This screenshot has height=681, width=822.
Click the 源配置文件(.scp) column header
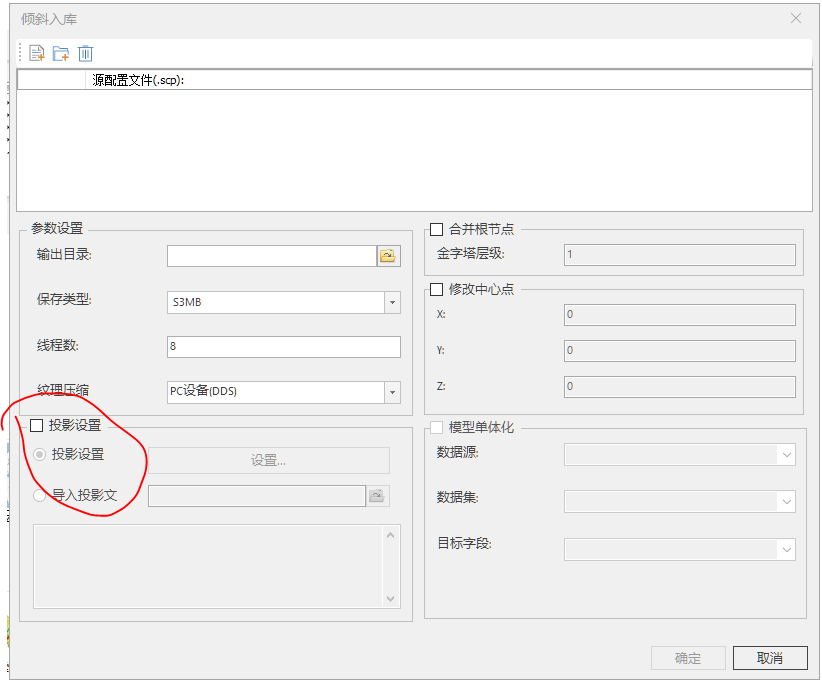pyautogui.click(x=448, y=80)
